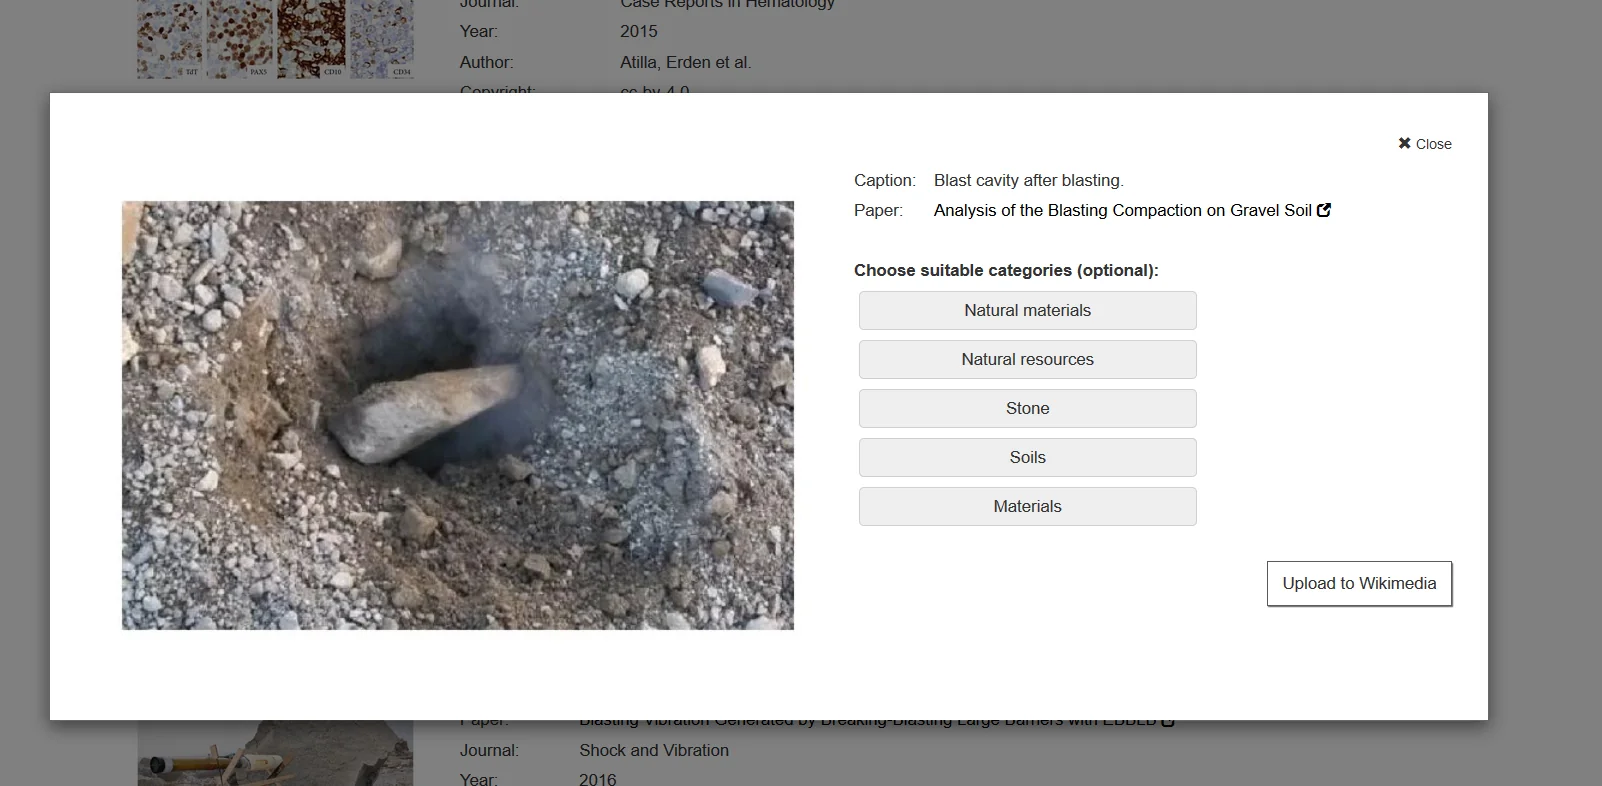Click the blasting equipment thumbnail below dialog
Screen dimensions: 1602x786
tap(275, 753)
